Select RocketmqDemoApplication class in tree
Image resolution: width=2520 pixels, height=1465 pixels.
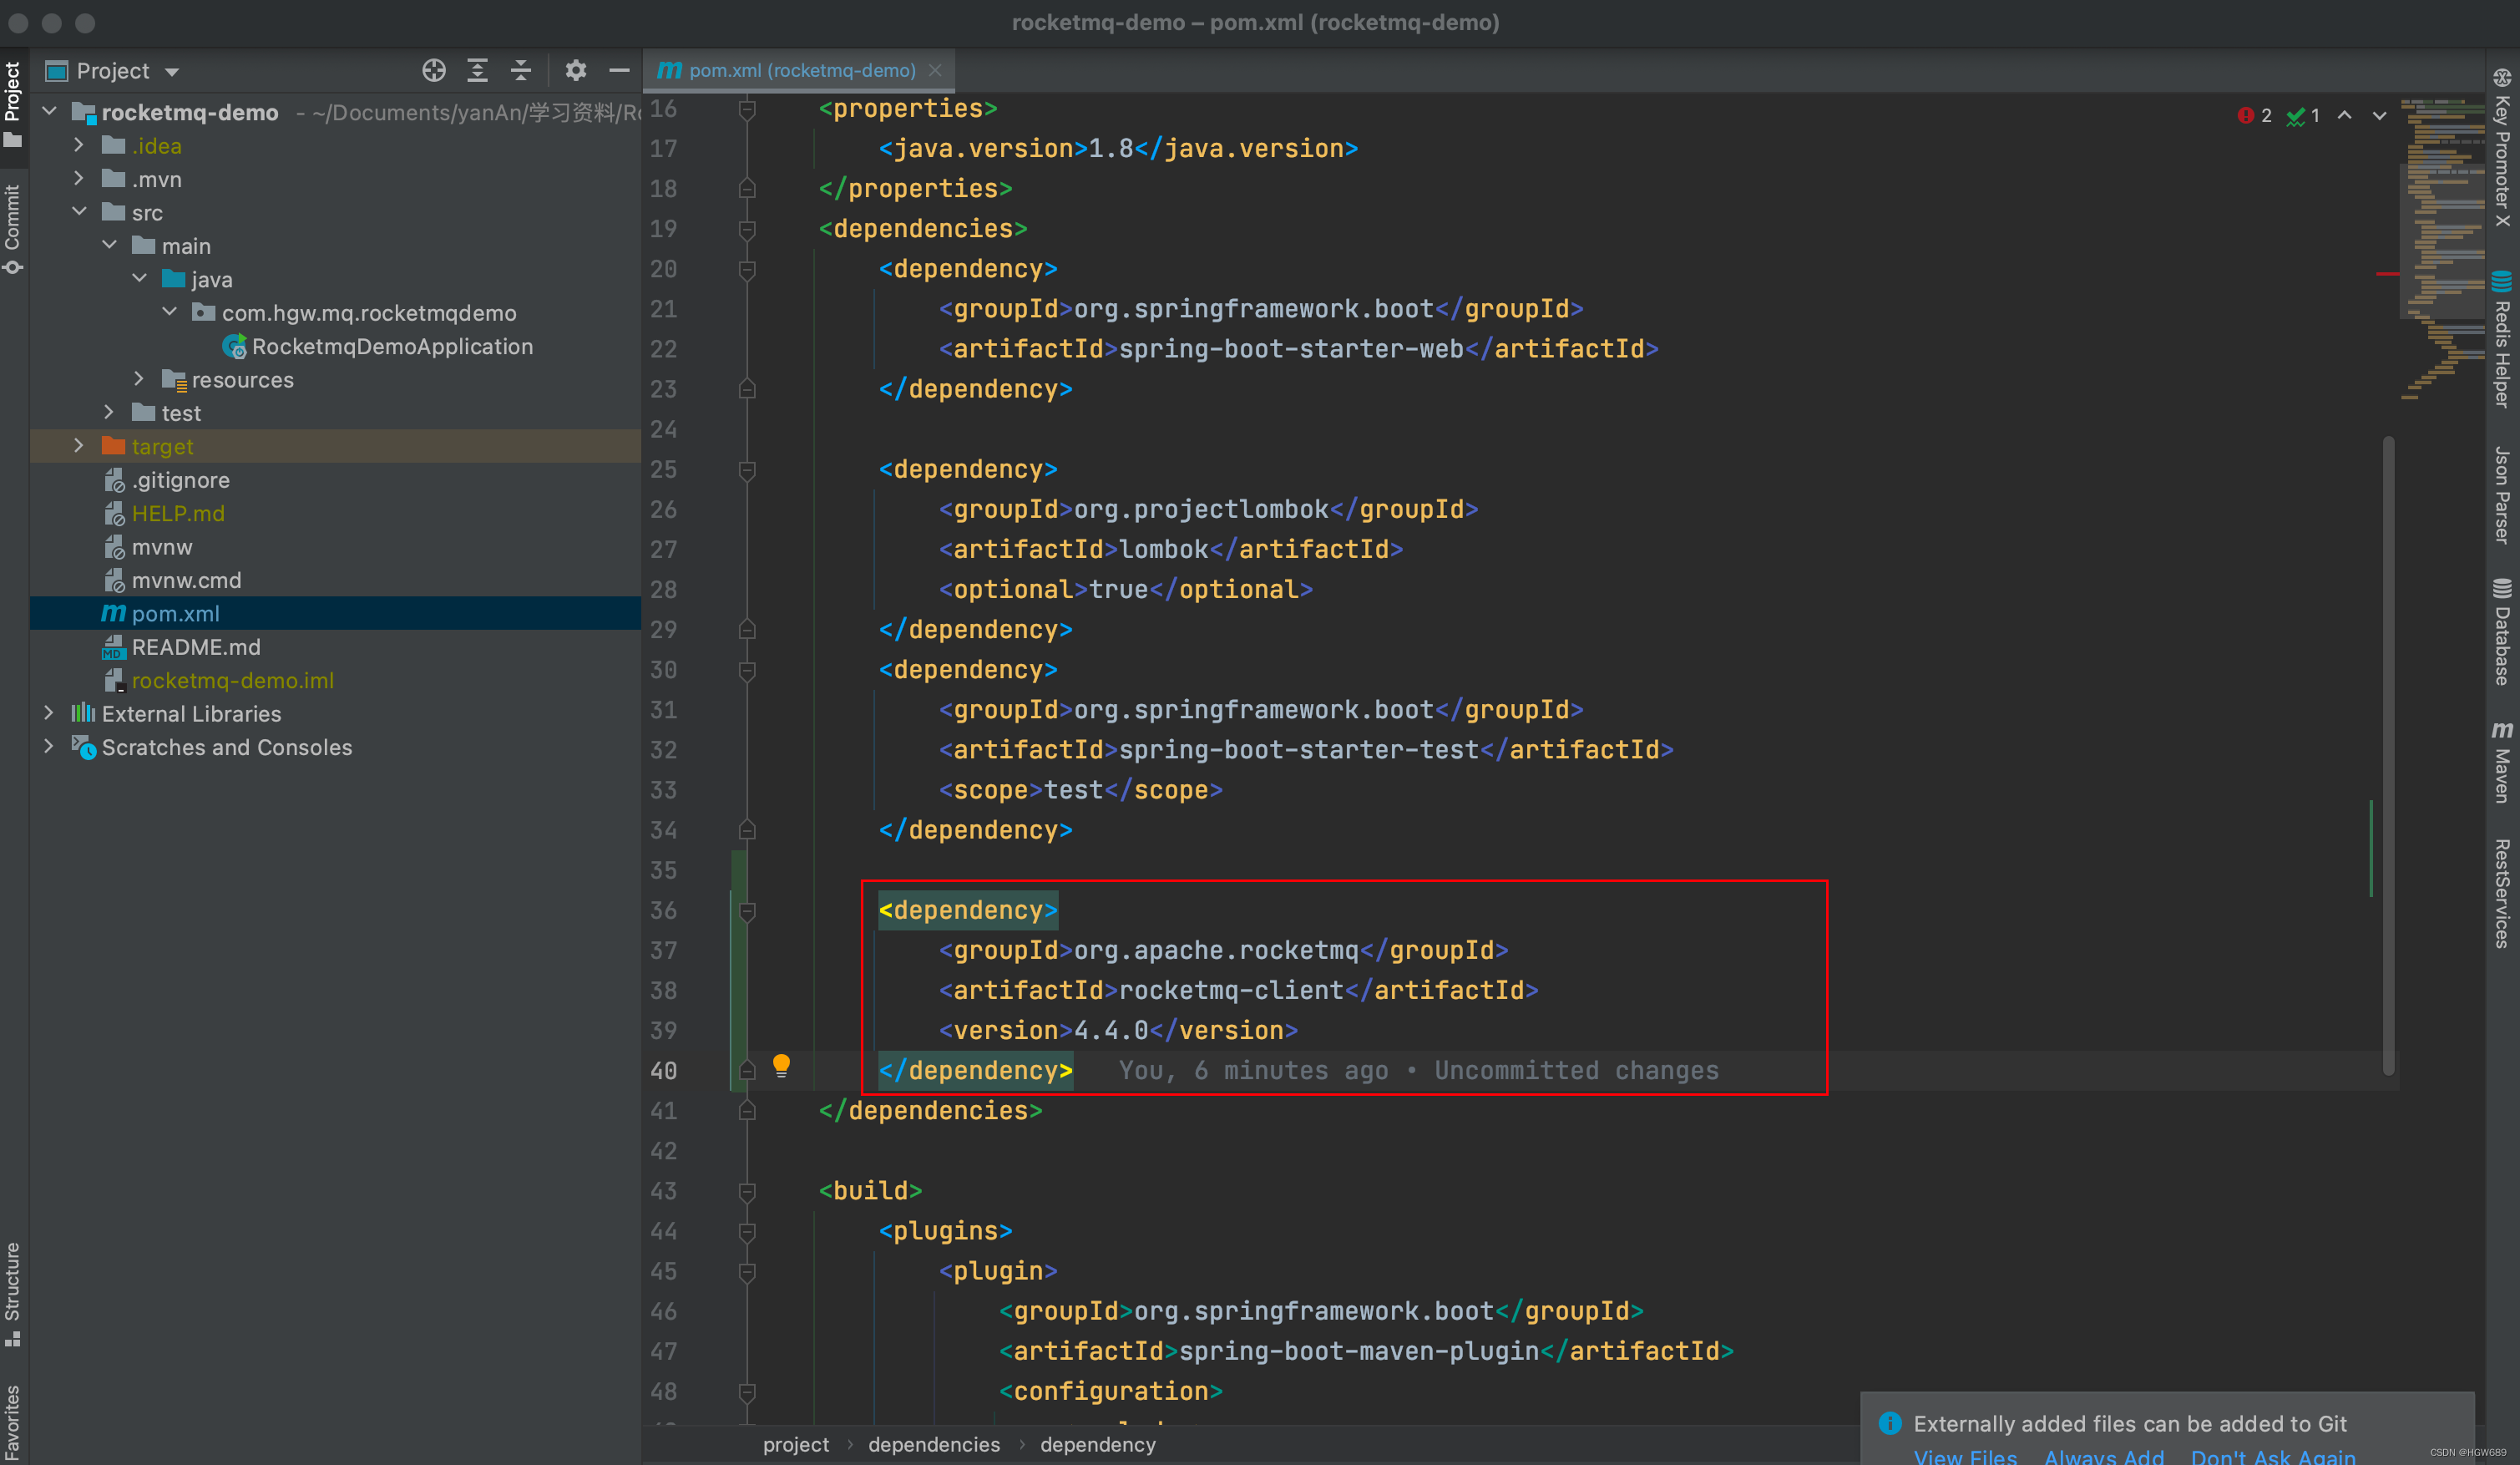(x=391, y=347)
